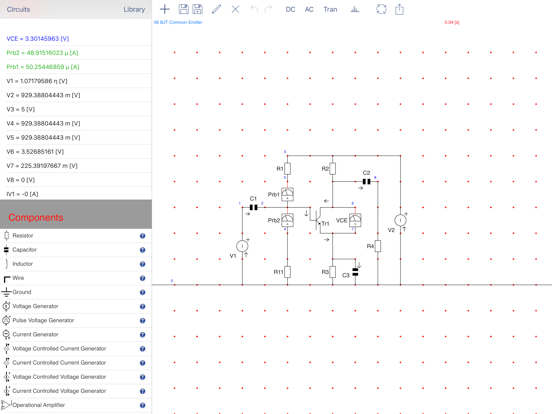Open help for Capacitor

coord(142,250)
